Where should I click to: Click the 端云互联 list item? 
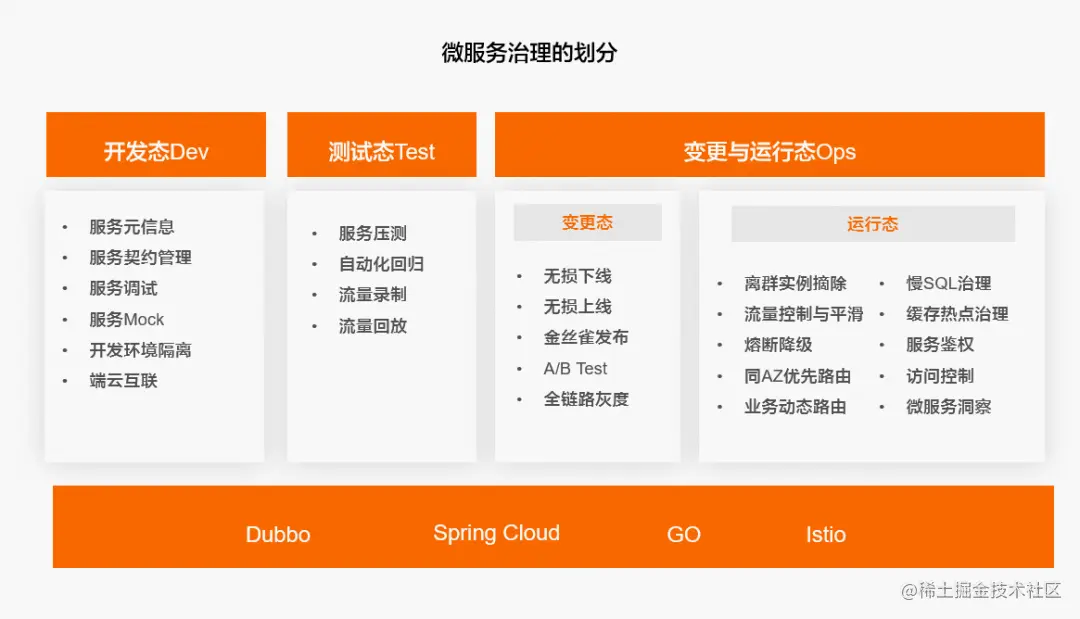point(123,381)
